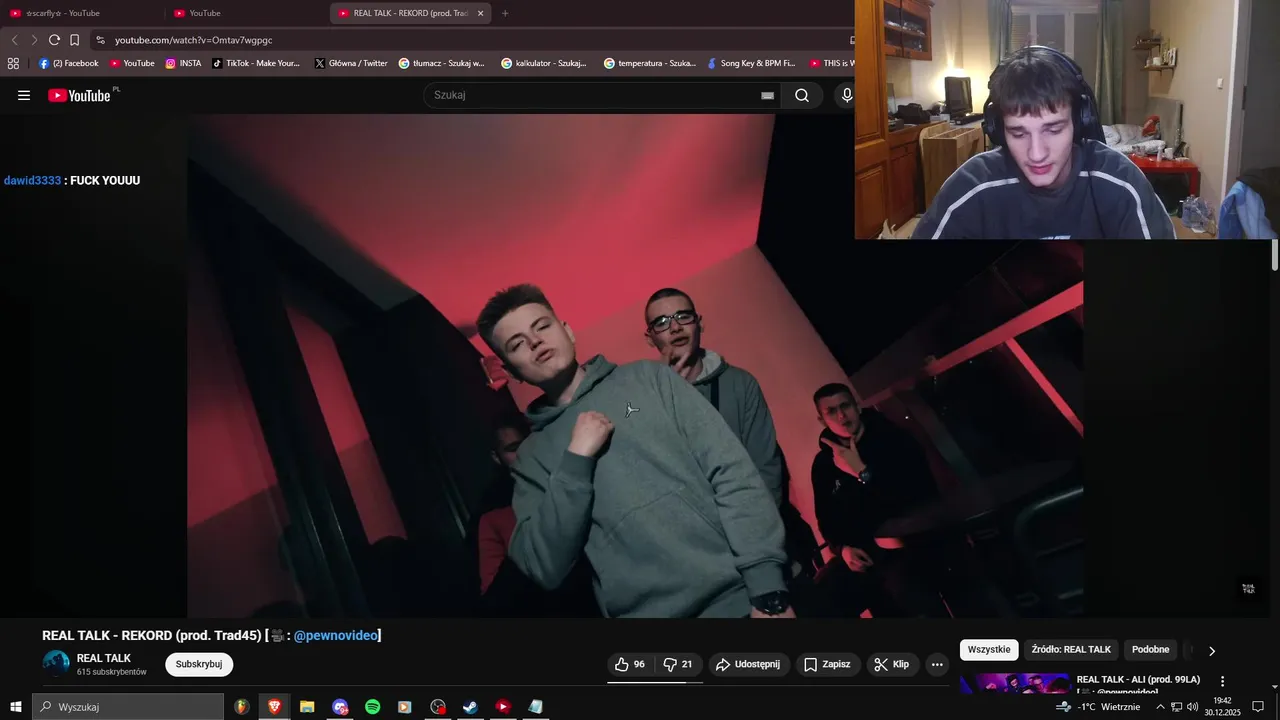
Task: Open the network tray icon
Action: [1176, 707]
